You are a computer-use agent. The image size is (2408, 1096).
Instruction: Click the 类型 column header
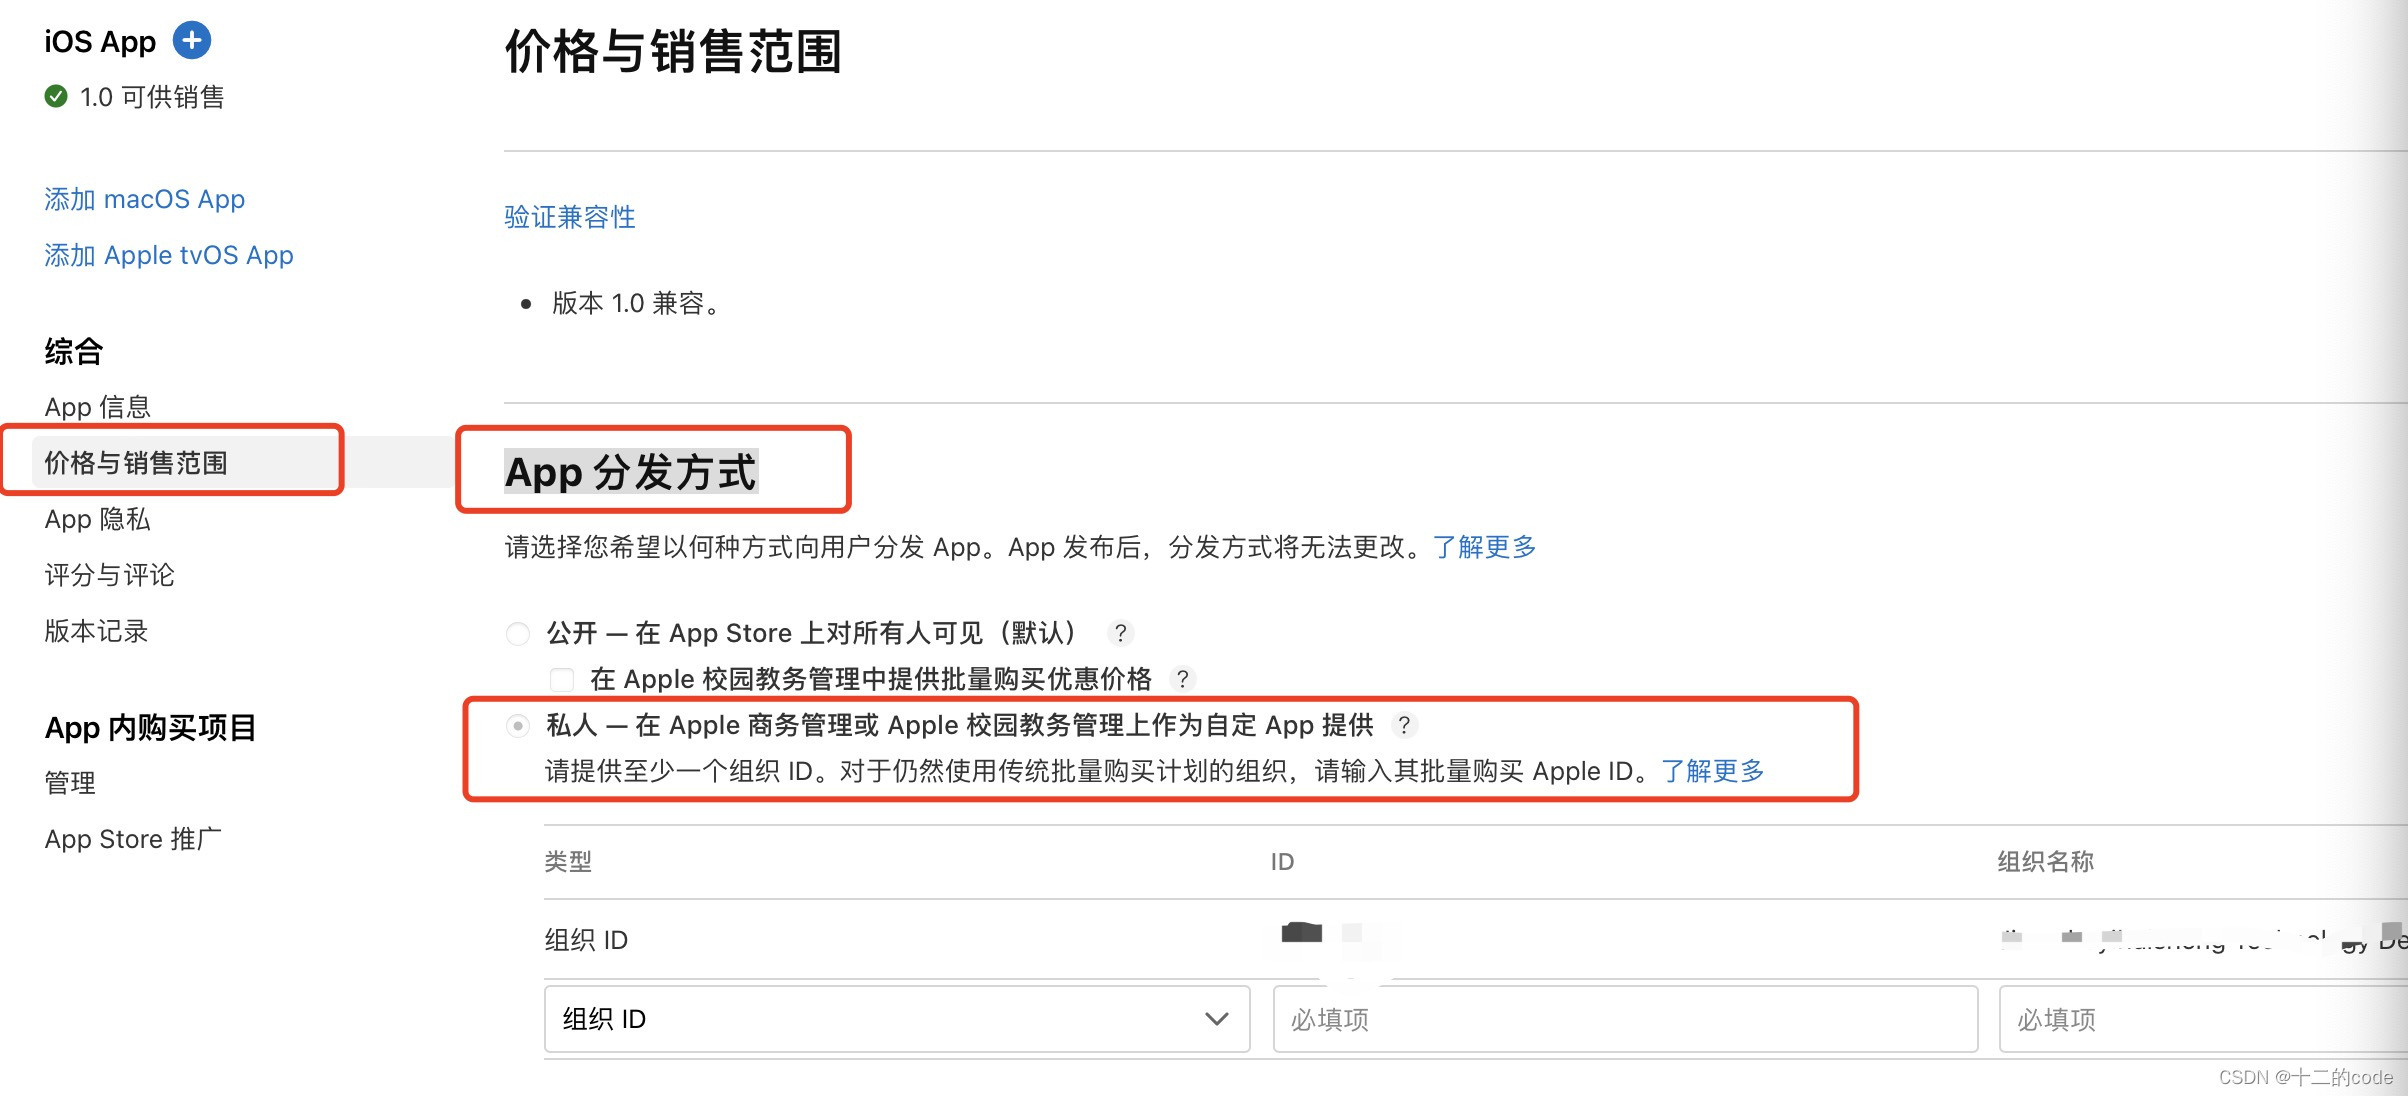pyautogui.click(x=568, y=861)
